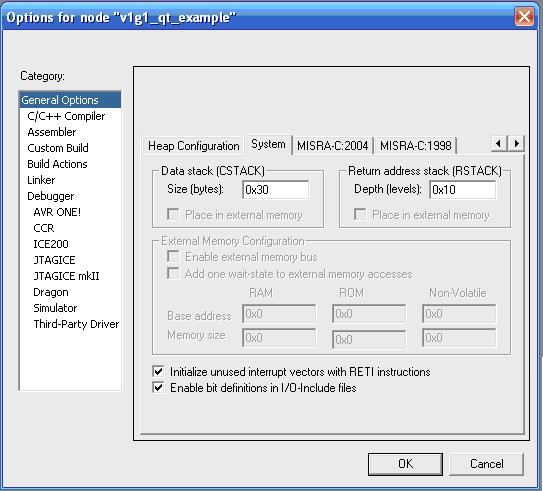Select Custom Build category
Image resolution: width=543 pixels, height=491 pixels.
click(58, 148)
